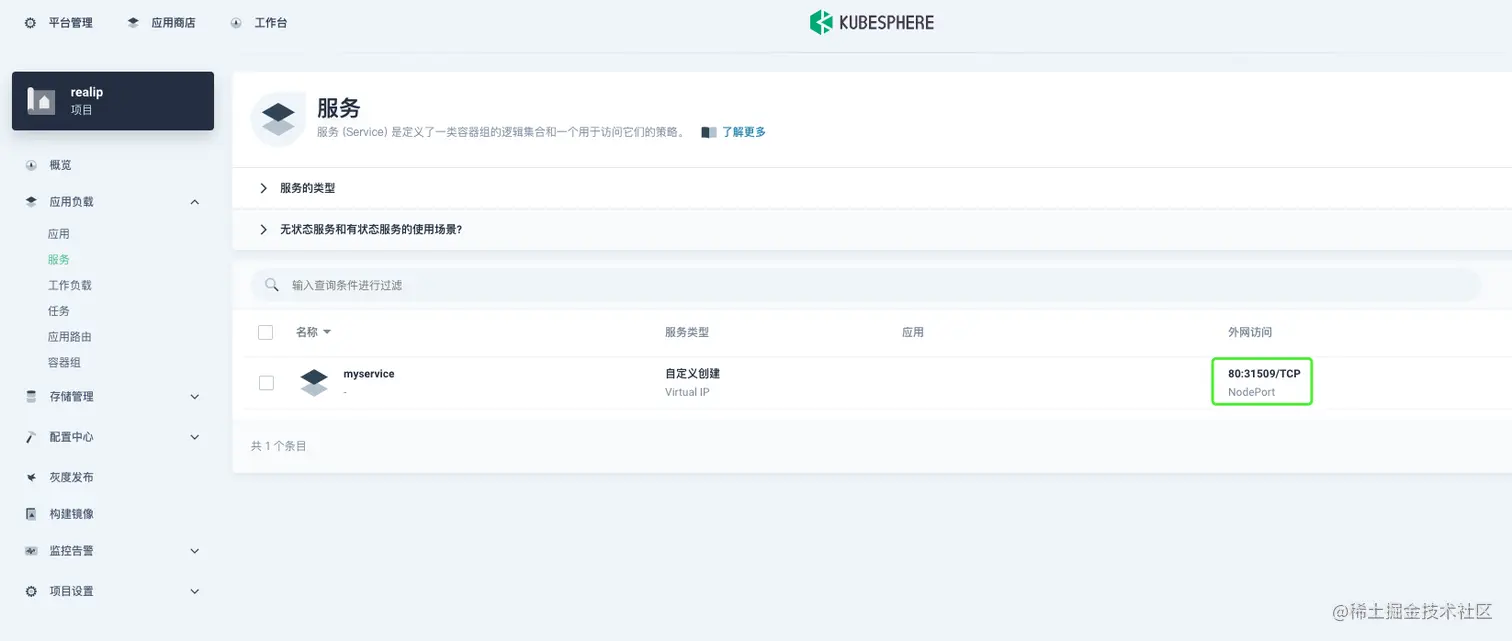Screen dimensions: 1512x641
Task: Click the 共 1 个条目 footer text
Action: click(279, 446)
